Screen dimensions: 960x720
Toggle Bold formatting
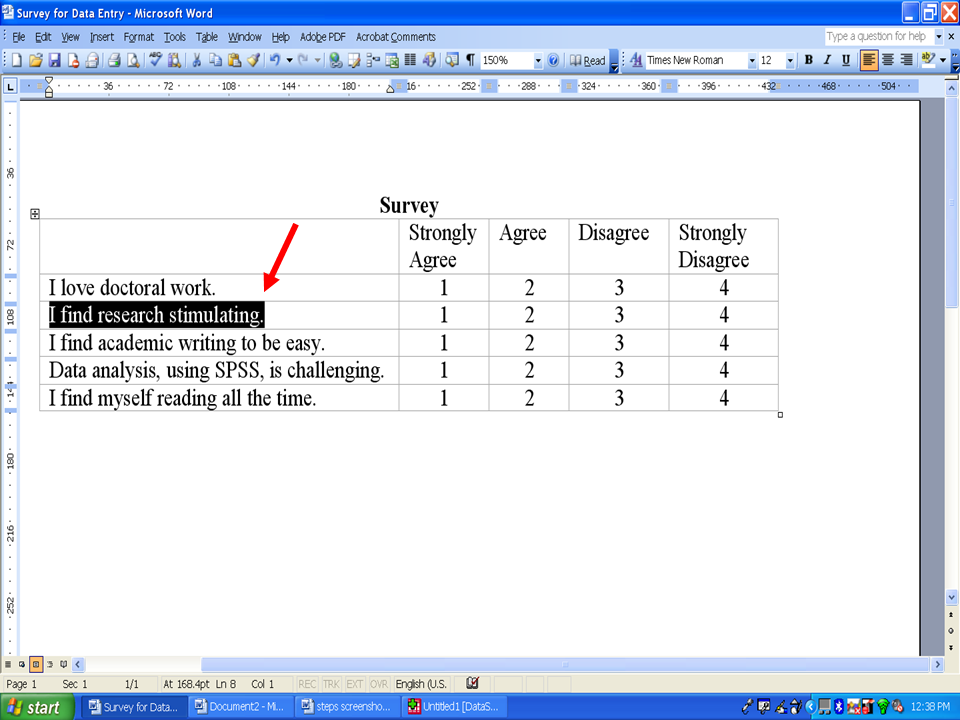808,60
